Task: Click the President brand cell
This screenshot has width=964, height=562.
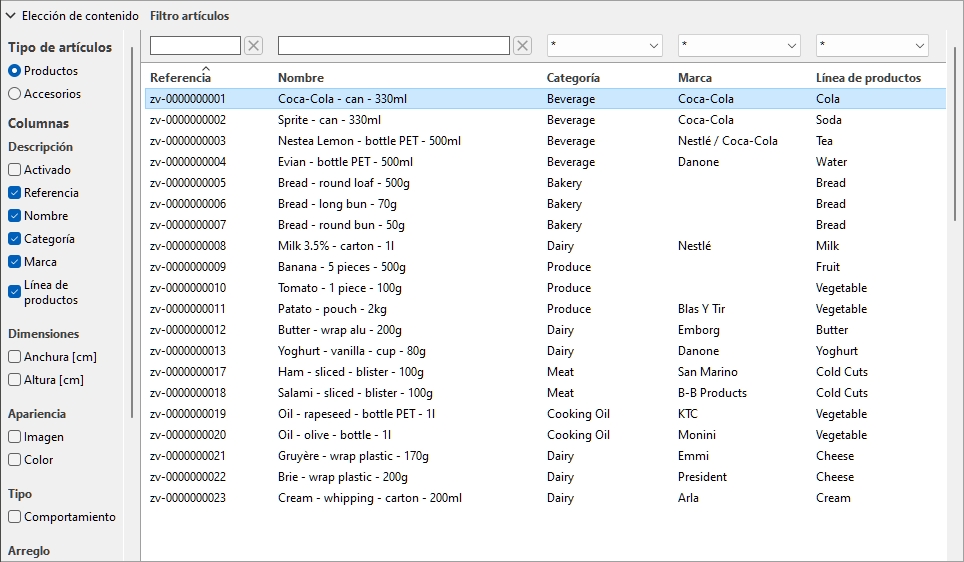Action: pyautogui.click(x=702, y=477)
